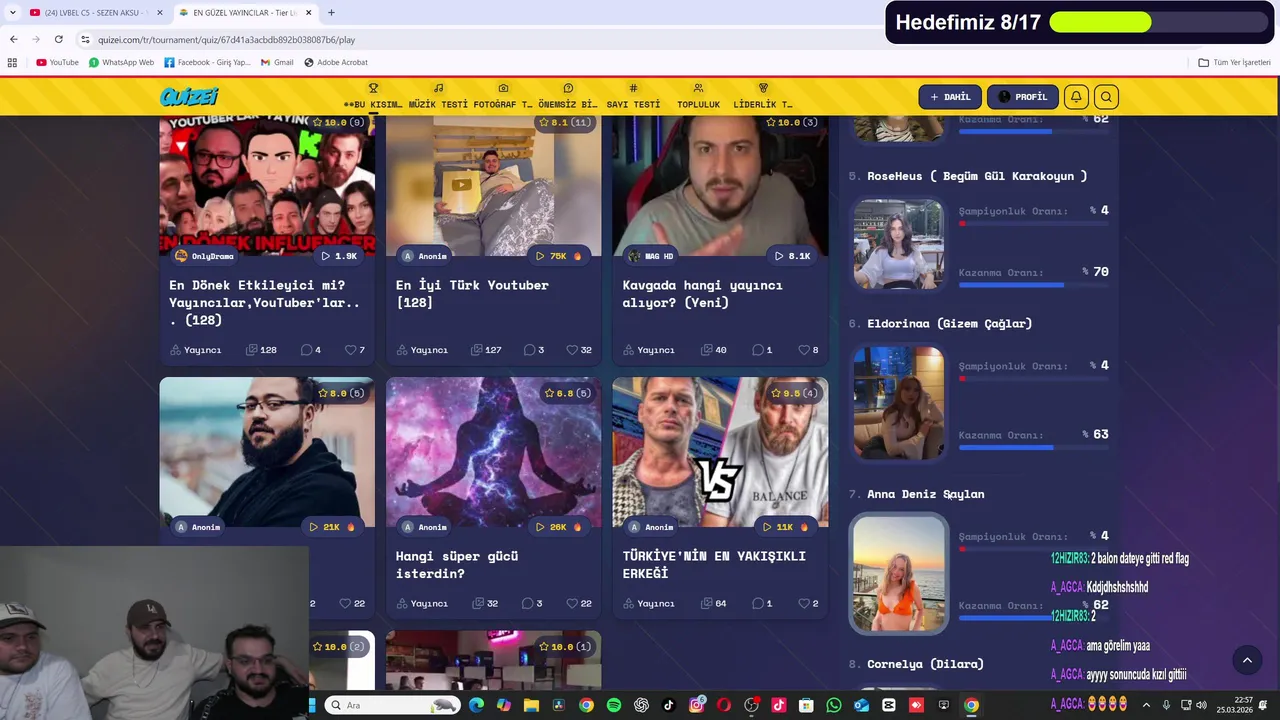The height and width of the screenshot is (720, 1280).
Task: Click the OnlyDrama author label
Action: (204, 256)
